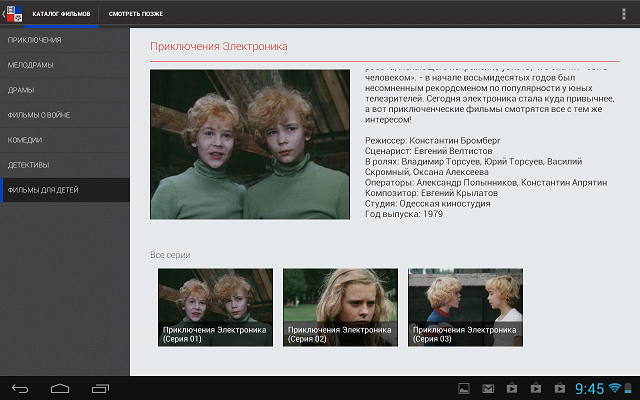
Task: Tap the Режиссер: Константин Бромберг line
Action: 433,140
